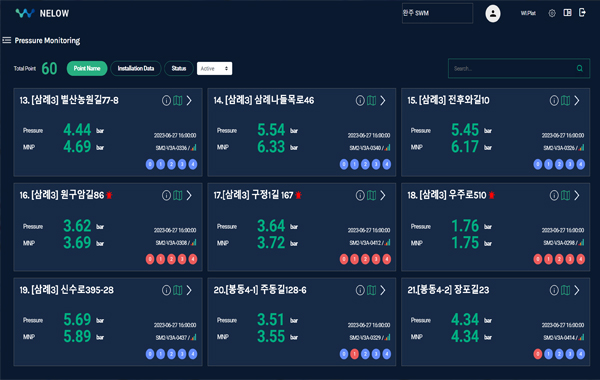This screenshot has width=600, height=380.
Task: Open the Active status dropdown
Action: (x=214, y=68)
